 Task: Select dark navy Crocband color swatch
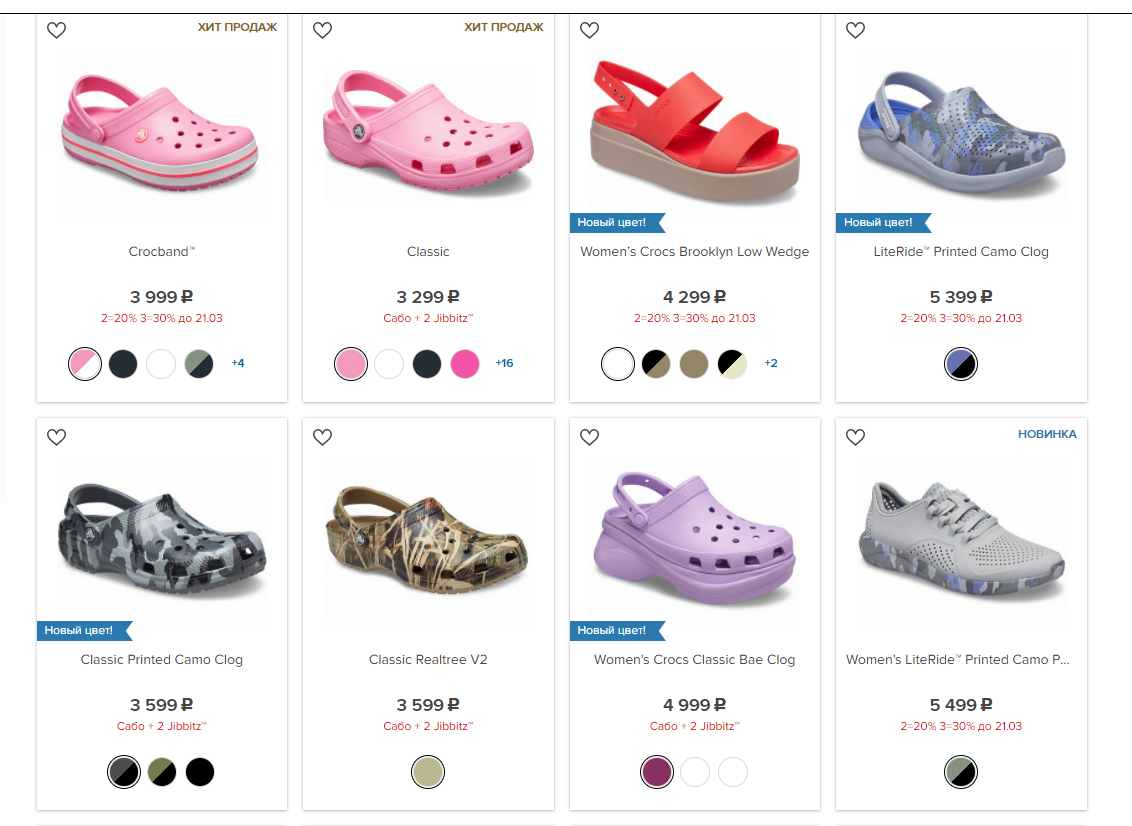[123, 364]
